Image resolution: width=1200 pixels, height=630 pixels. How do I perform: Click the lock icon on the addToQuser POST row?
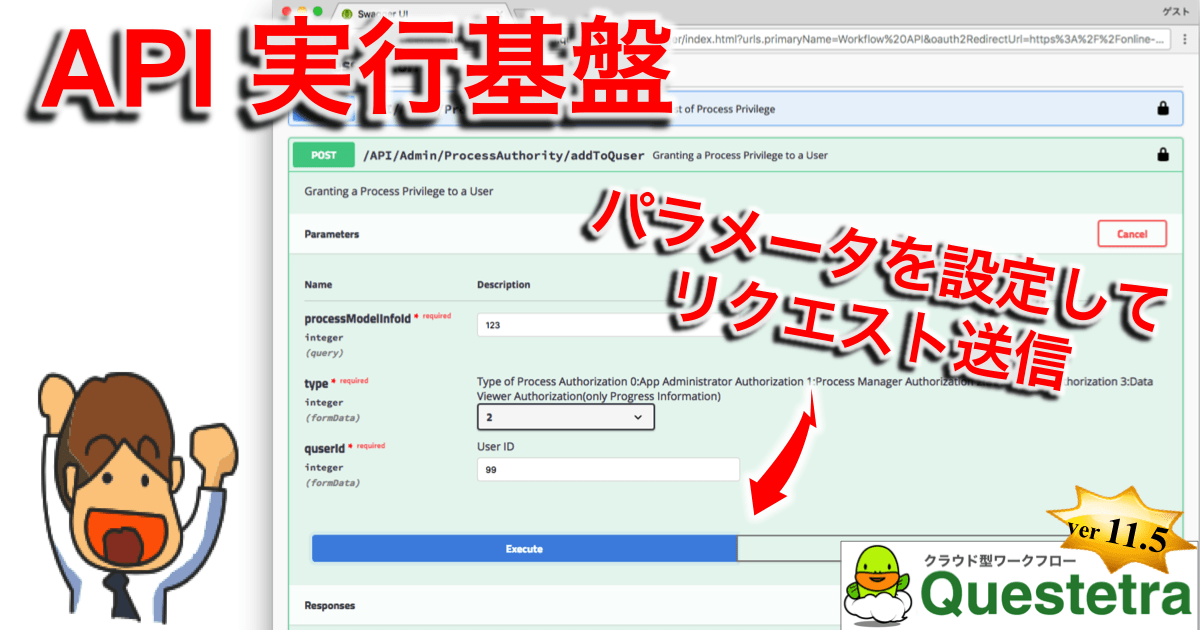click(x=1162, y=155)
